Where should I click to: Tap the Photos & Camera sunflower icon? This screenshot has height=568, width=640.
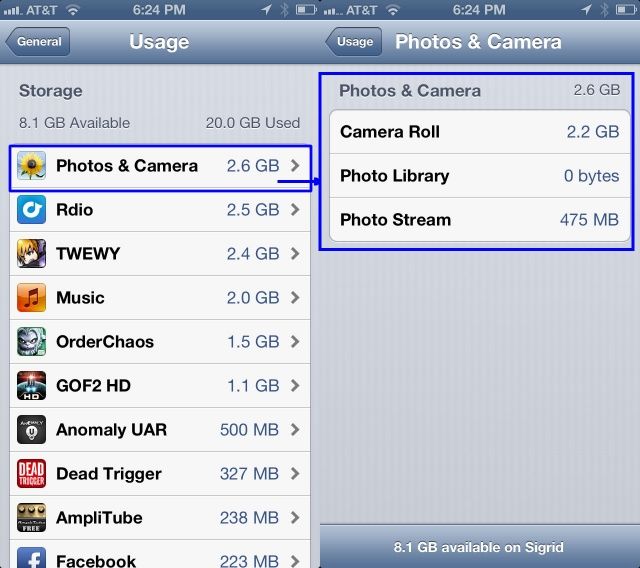pyautogui.click(x=31, y=166)
